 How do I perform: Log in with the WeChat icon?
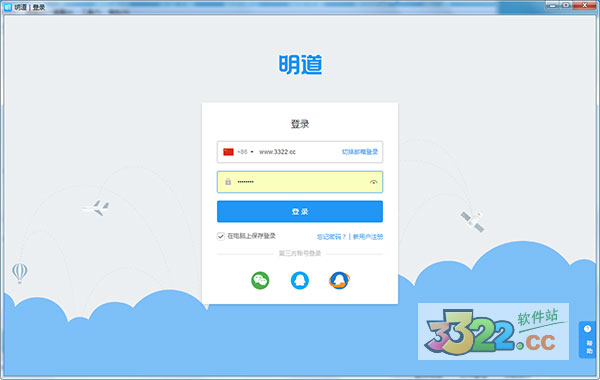tap(260, 281)
